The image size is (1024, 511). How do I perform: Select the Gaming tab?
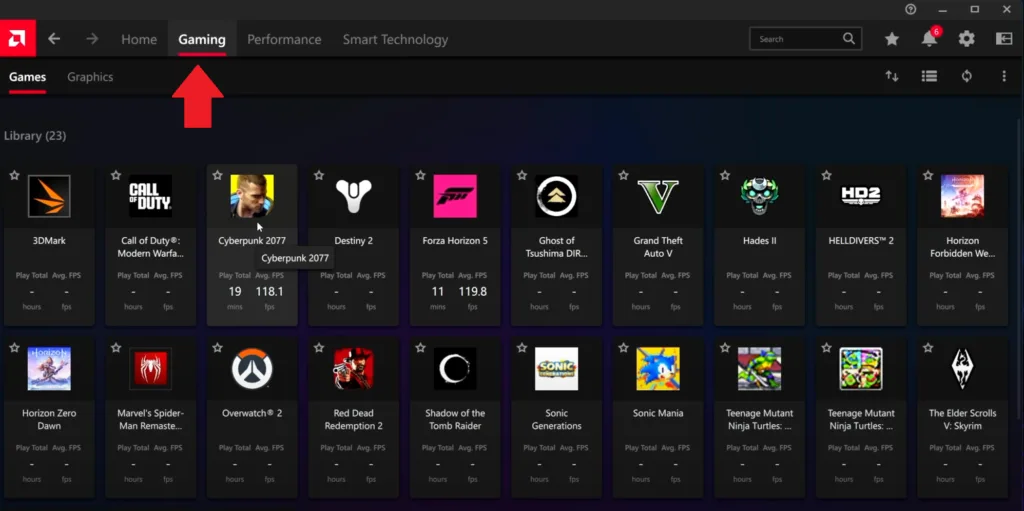[x=202, y=39]
